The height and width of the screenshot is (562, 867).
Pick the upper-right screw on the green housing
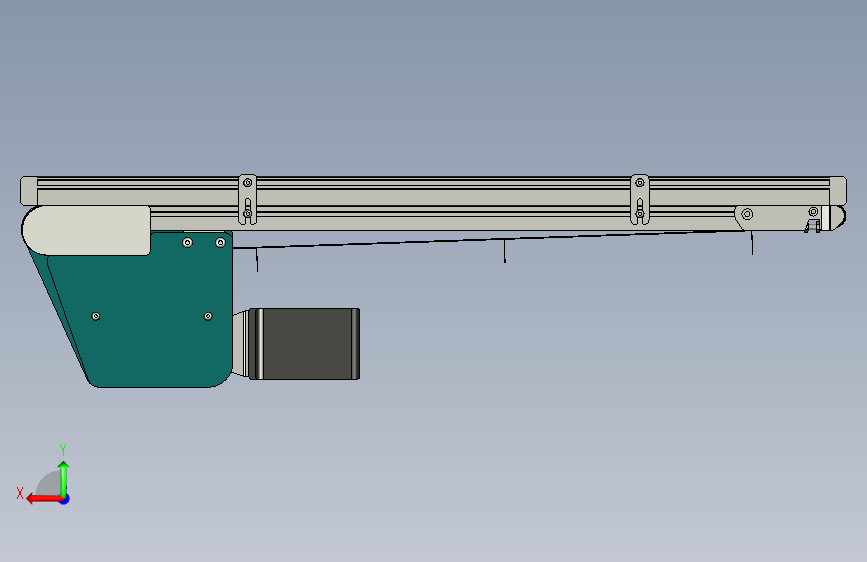[x=220, y=242]
